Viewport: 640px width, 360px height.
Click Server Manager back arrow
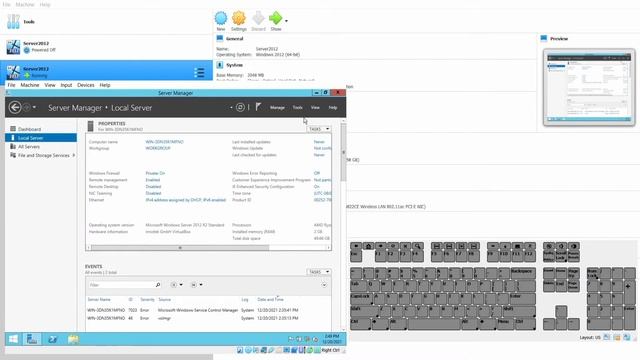[x=15, y=107]
